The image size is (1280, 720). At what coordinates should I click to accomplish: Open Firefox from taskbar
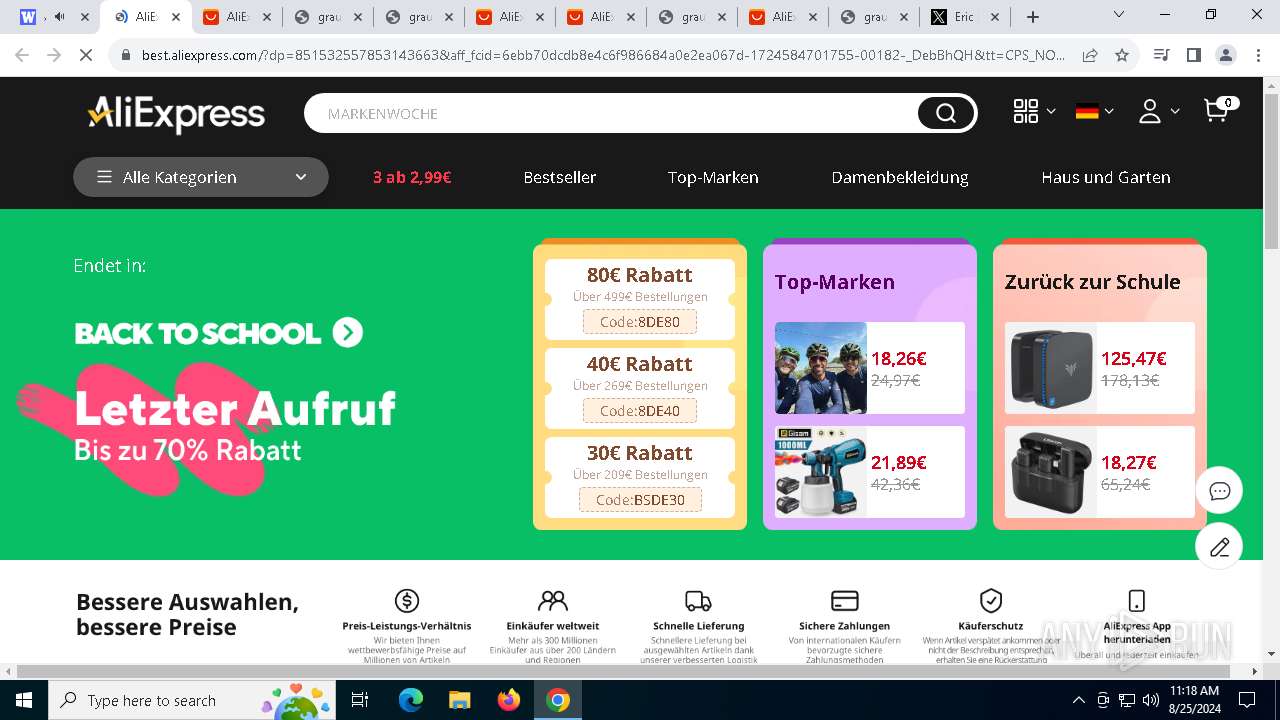[509, 700]
